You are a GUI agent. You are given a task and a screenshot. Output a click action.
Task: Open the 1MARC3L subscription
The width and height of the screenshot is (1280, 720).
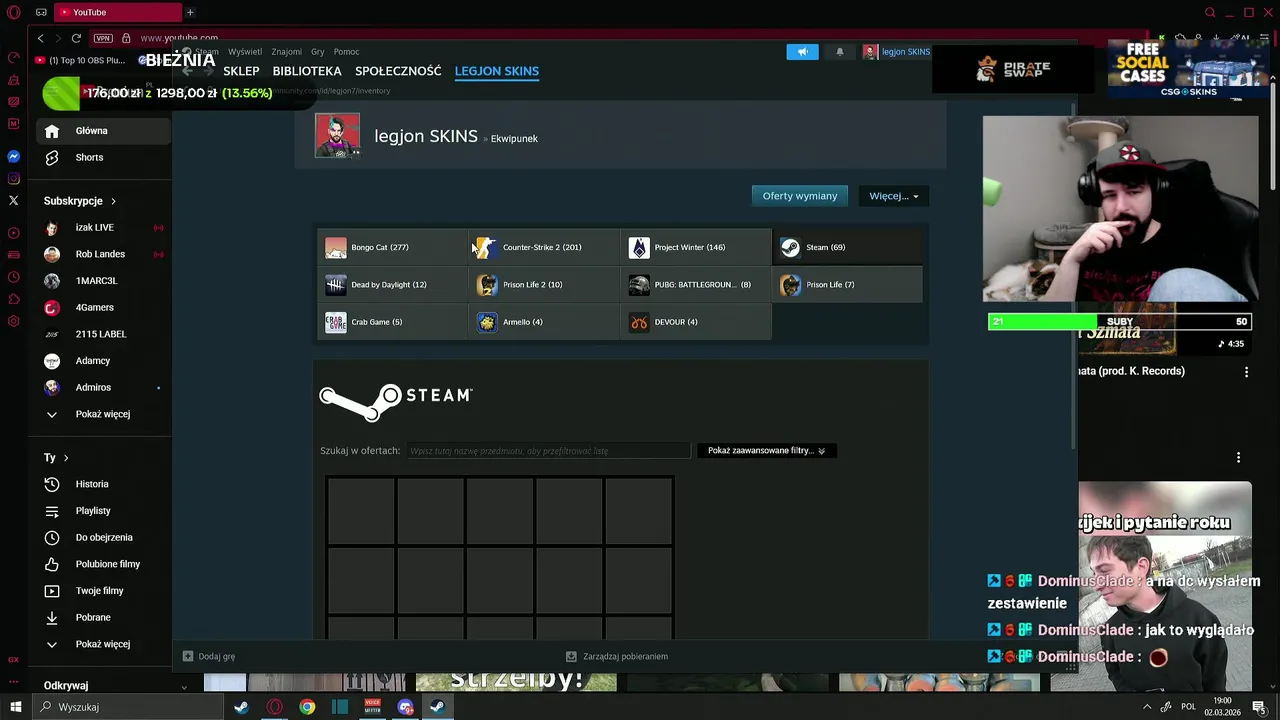[102, 281]
